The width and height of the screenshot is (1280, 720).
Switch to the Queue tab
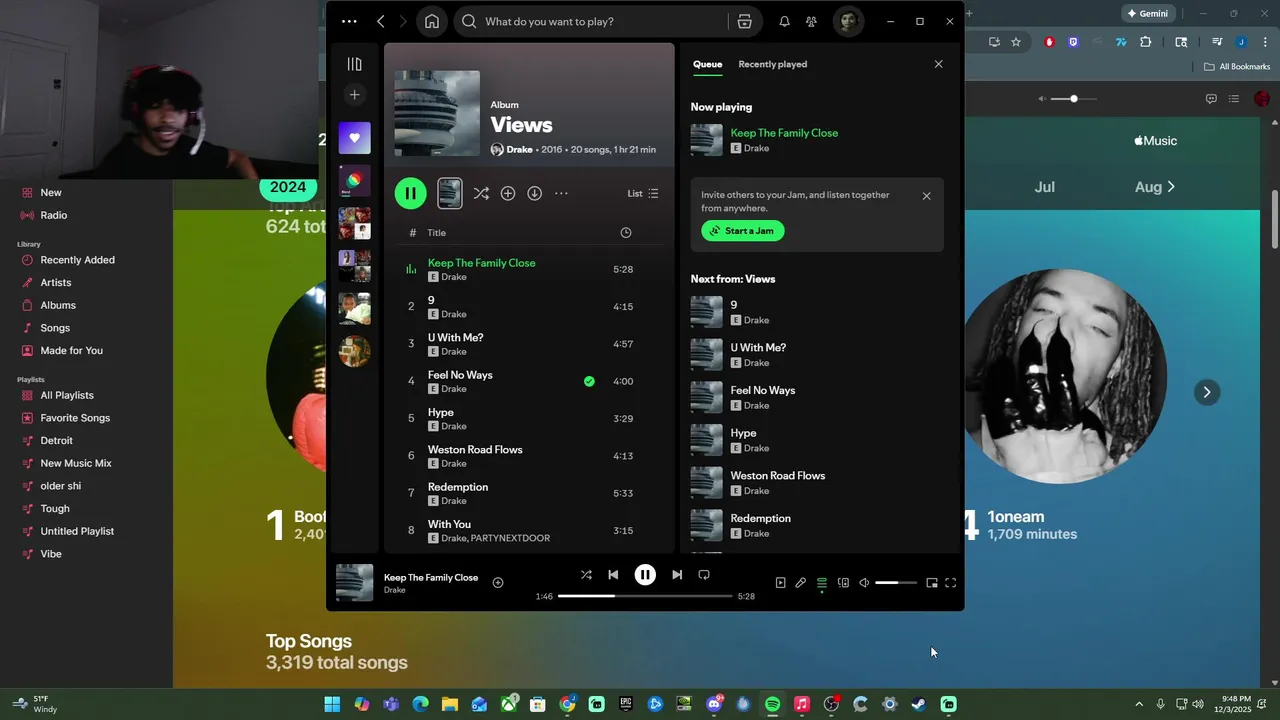point(707,64)
